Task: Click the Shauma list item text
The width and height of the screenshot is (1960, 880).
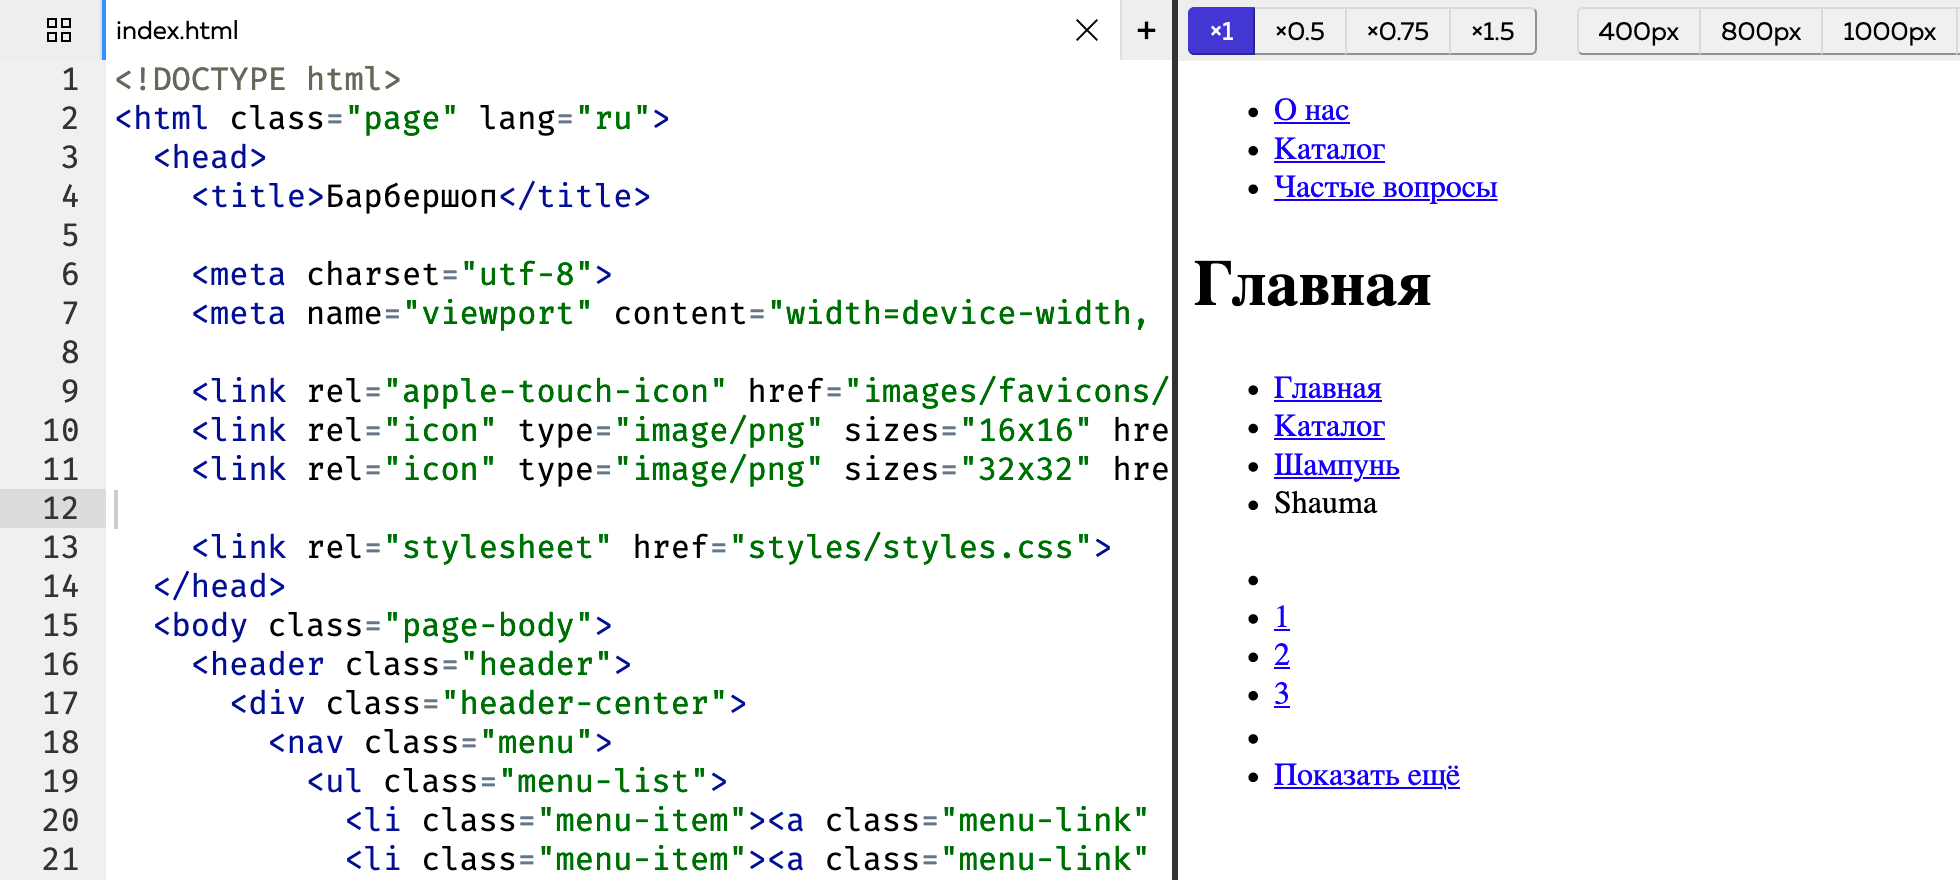Action: point(1325,503)
